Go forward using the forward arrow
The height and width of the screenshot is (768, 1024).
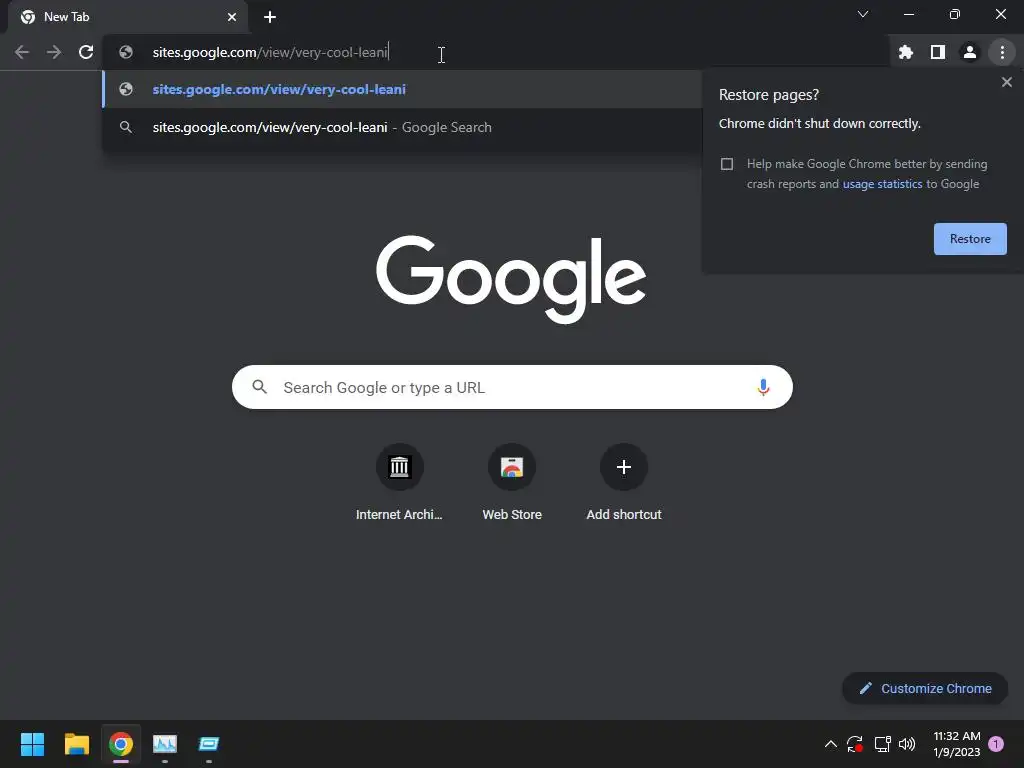[x=54, y=52]
